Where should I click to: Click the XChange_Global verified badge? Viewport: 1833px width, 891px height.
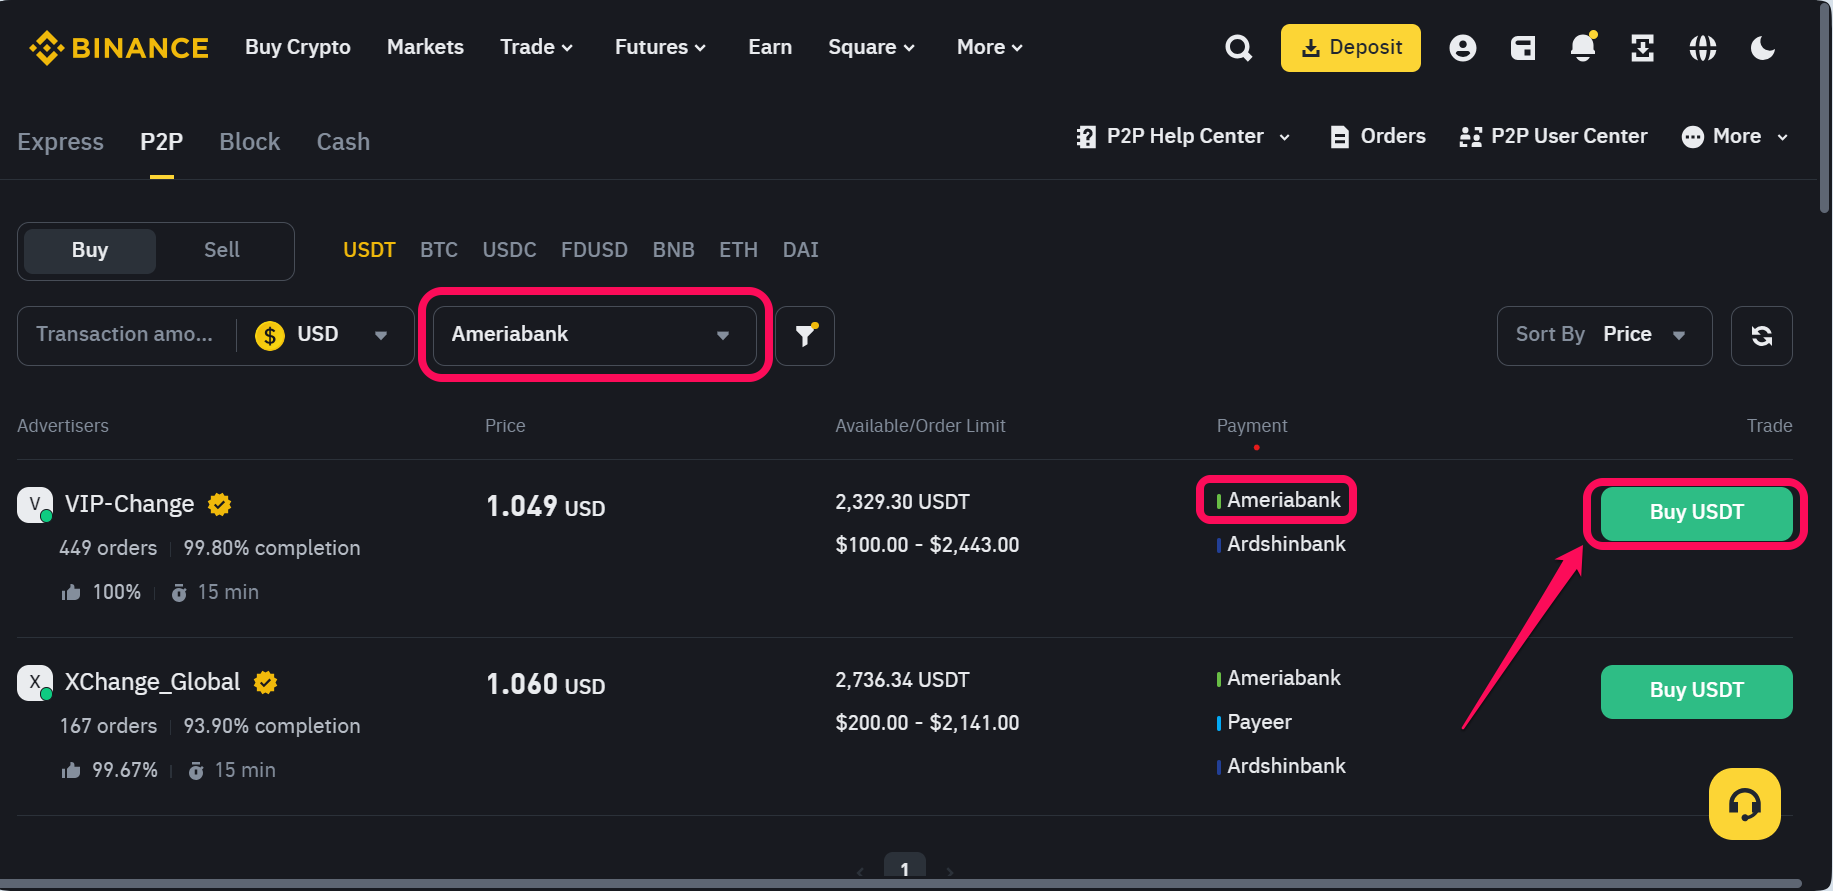(266, 683)
